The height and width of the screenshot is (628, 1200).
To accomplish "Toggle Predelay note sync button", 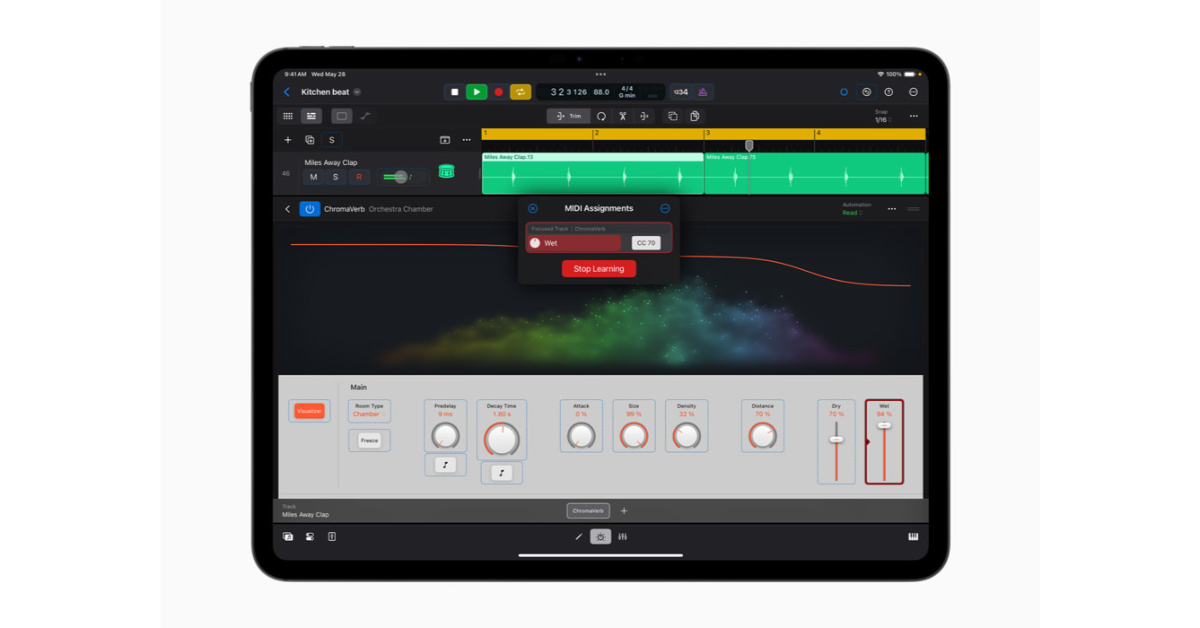I will click(x=446, y=465).
